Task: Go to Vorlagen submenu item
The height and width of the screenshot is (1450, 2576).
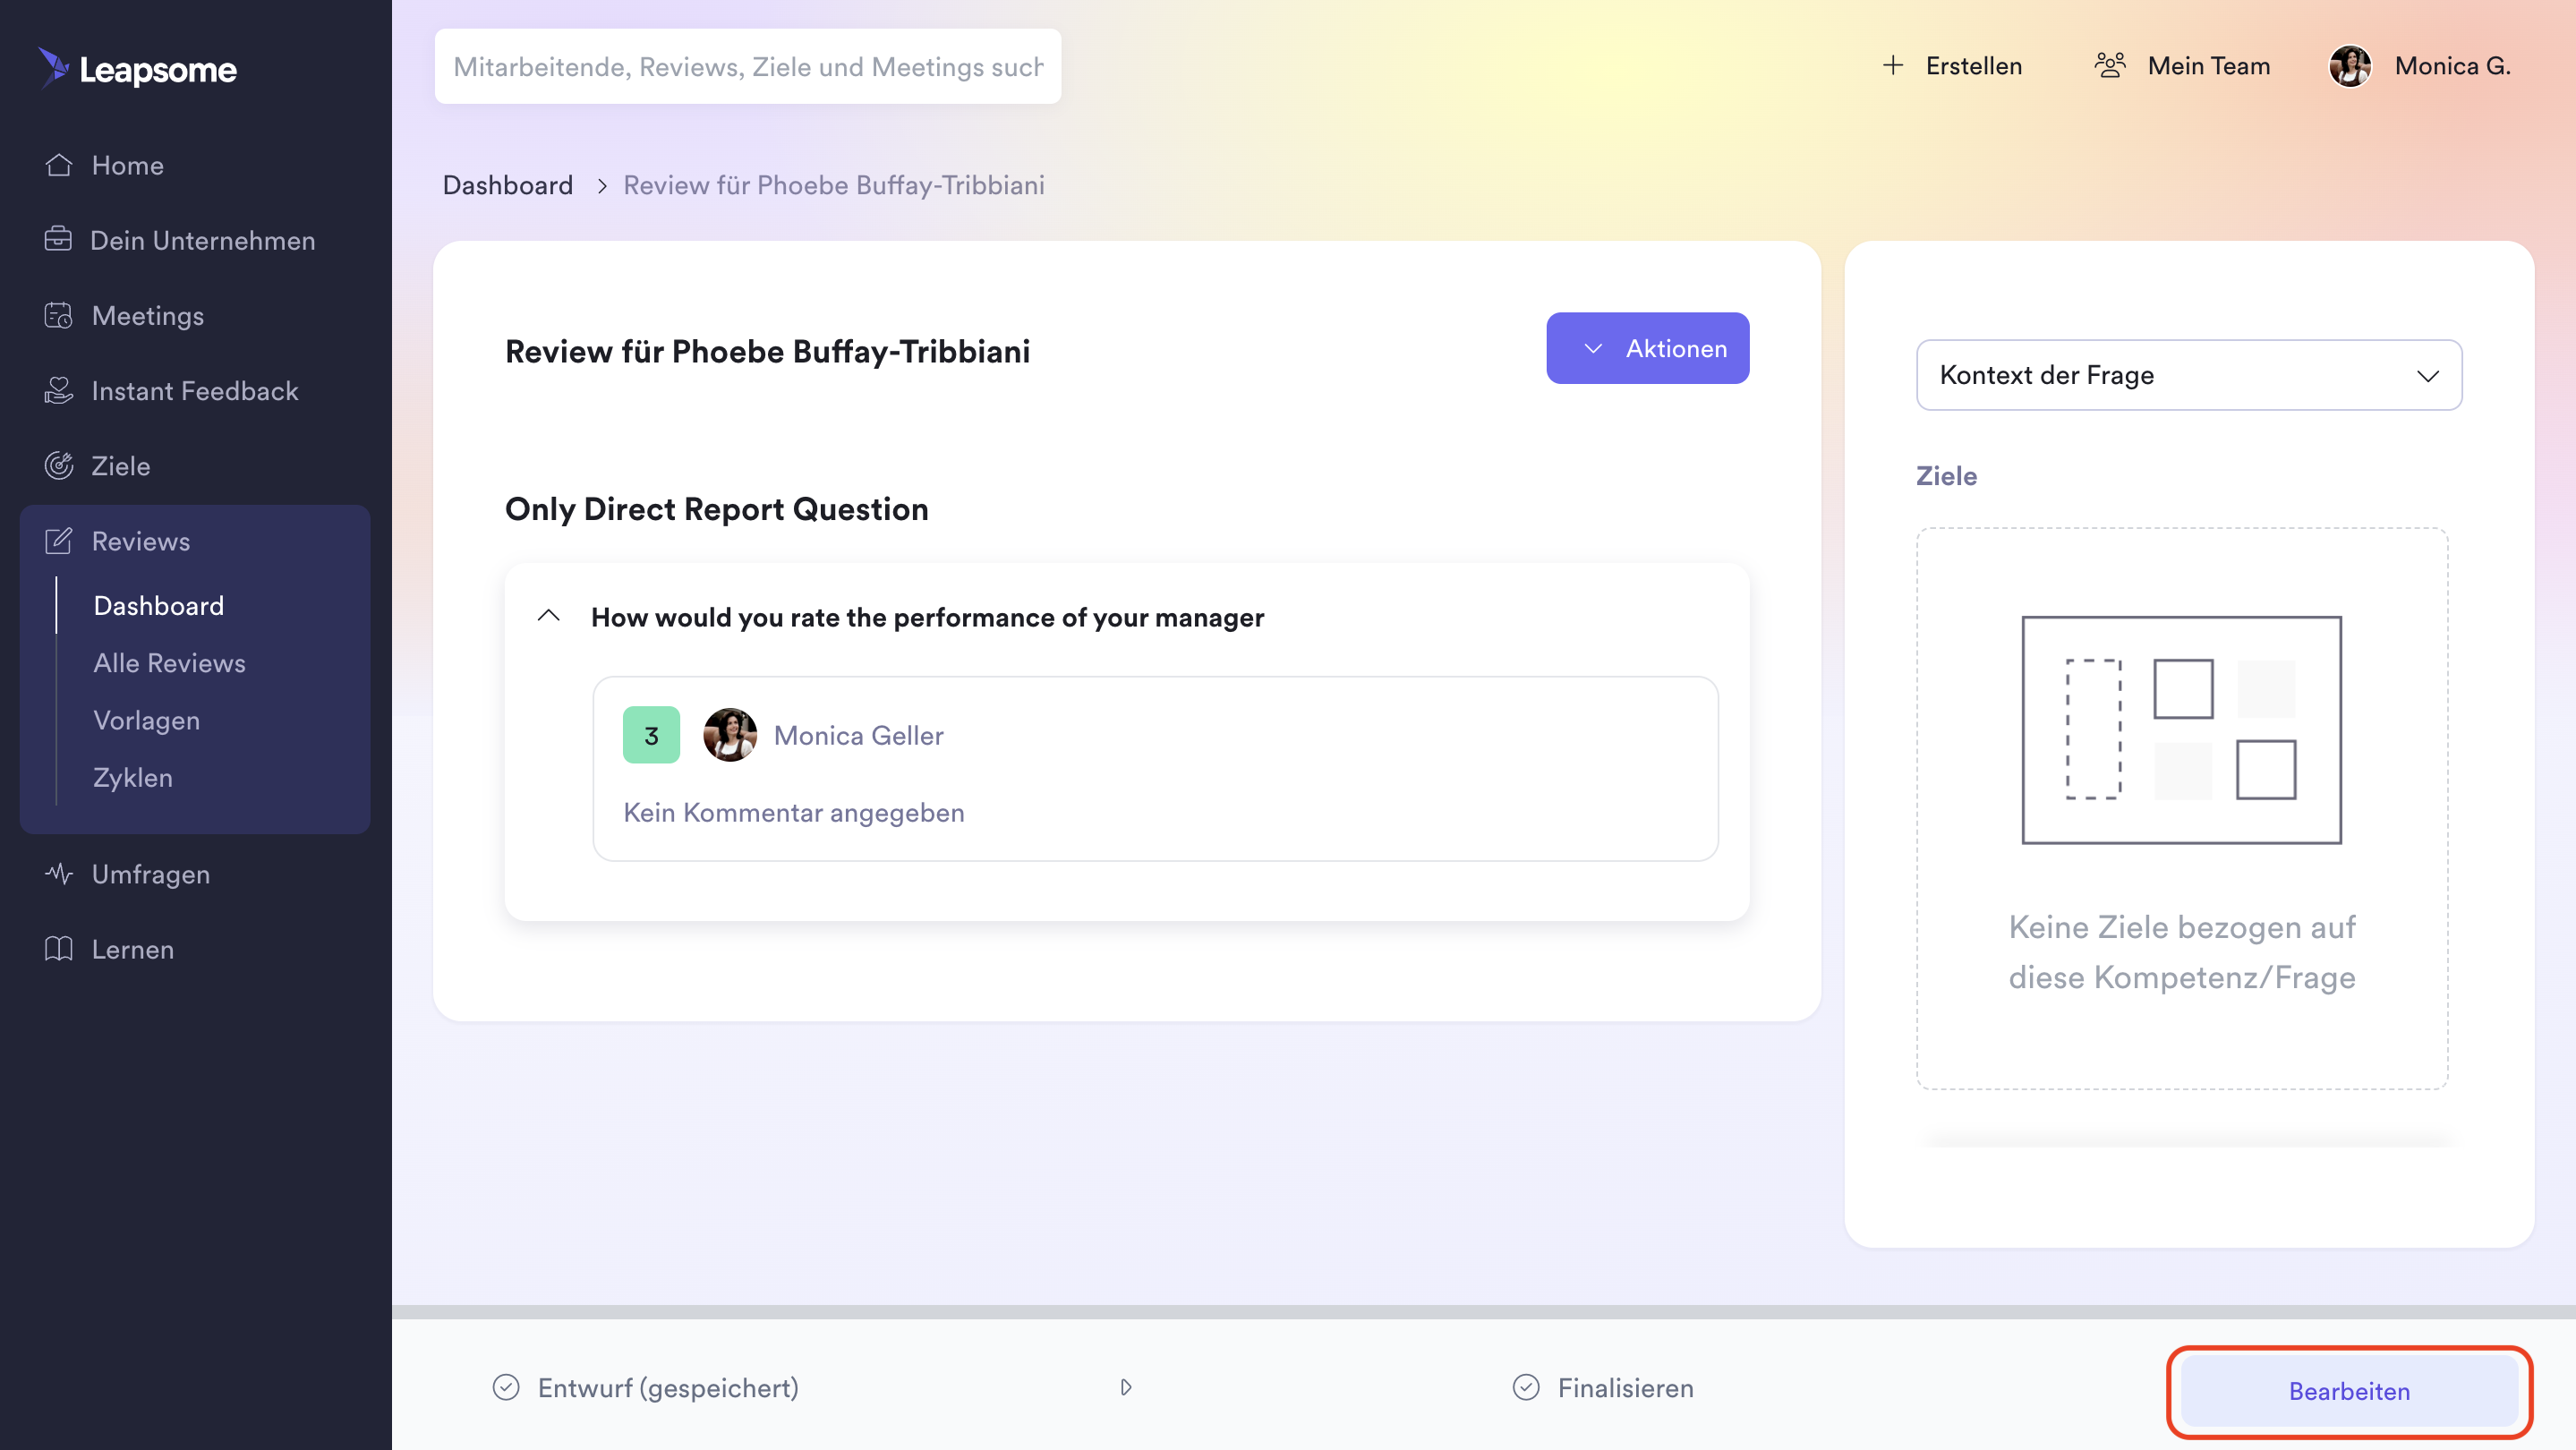Action: coord(146,720)
